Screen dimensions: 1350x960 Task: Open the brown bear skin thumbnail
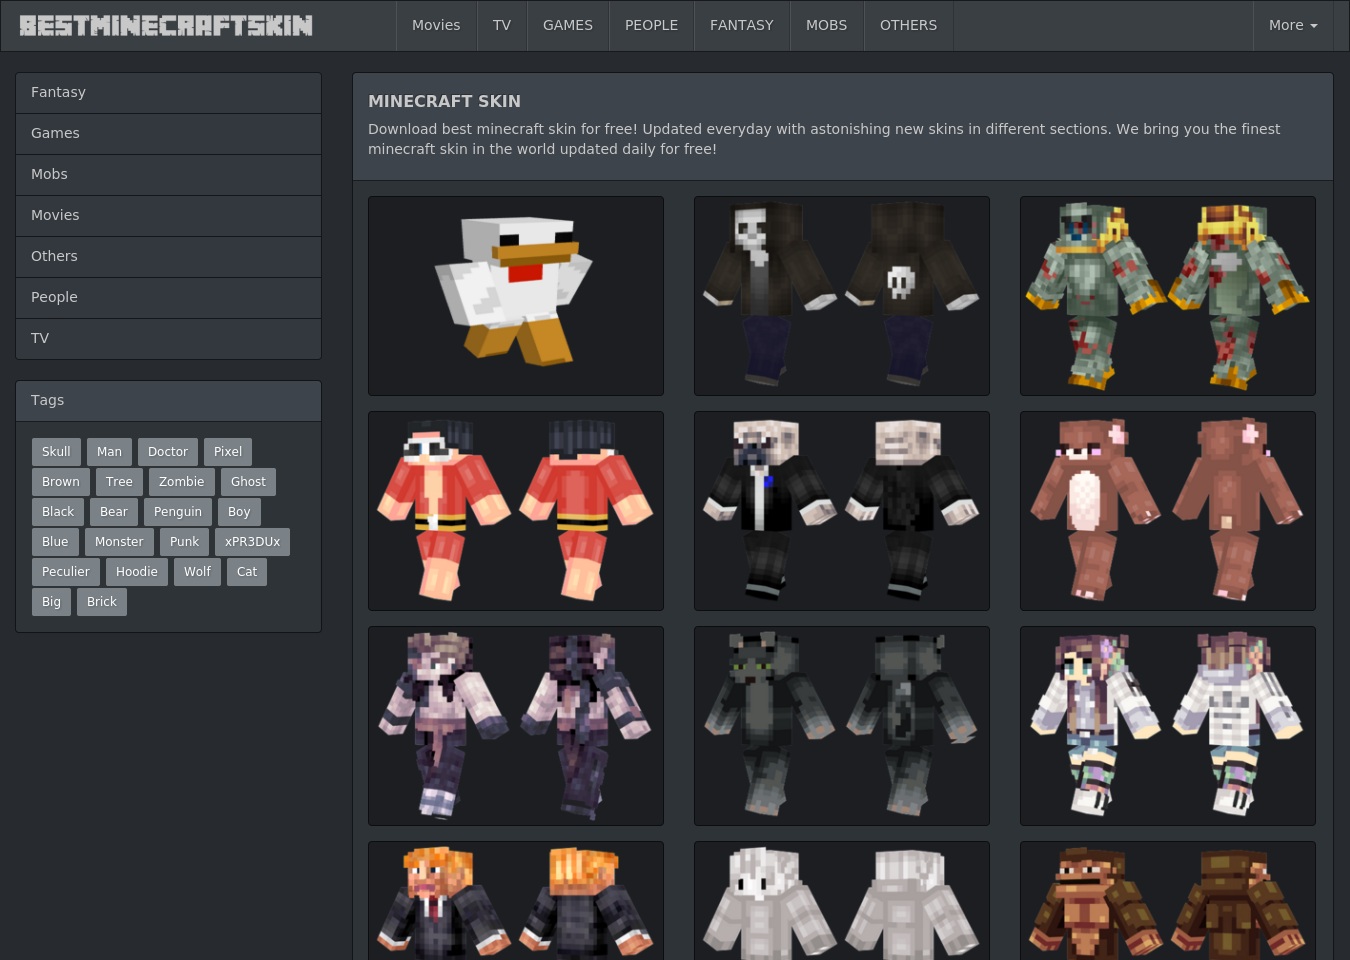coord(1168,511)
